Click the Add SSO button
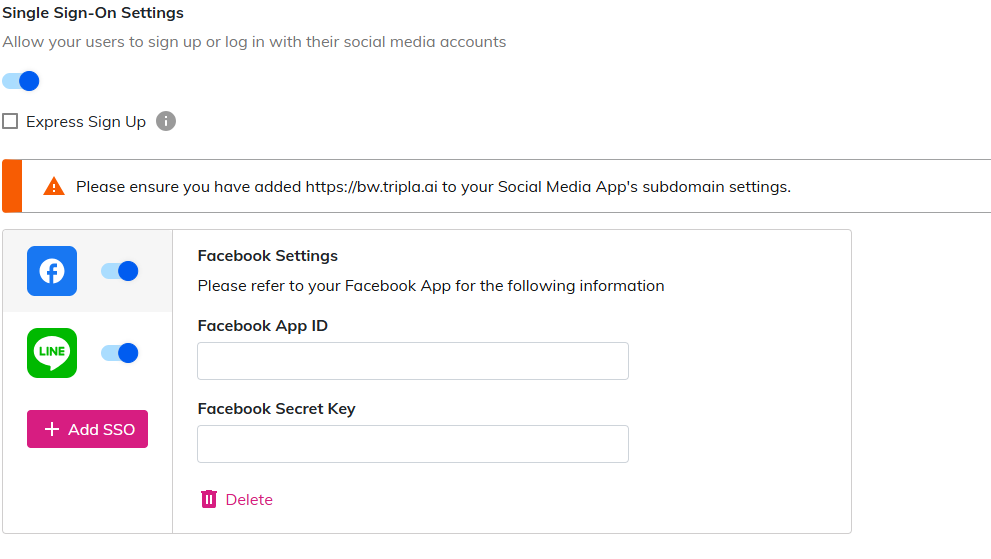Viewport: 991px width, 559px height. pos(87,429)
